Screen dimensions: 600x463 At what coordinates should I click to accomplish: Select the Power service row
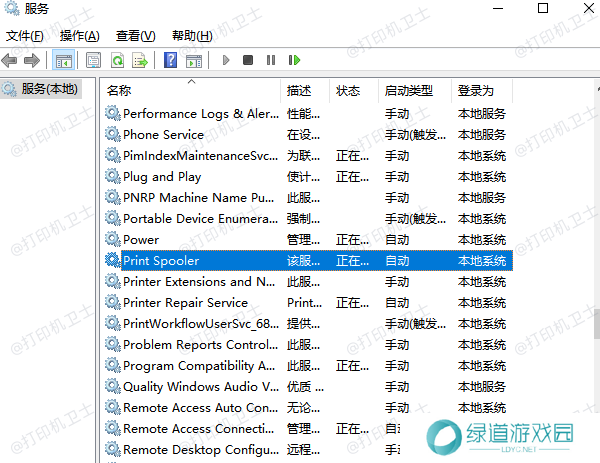point(308,240)
